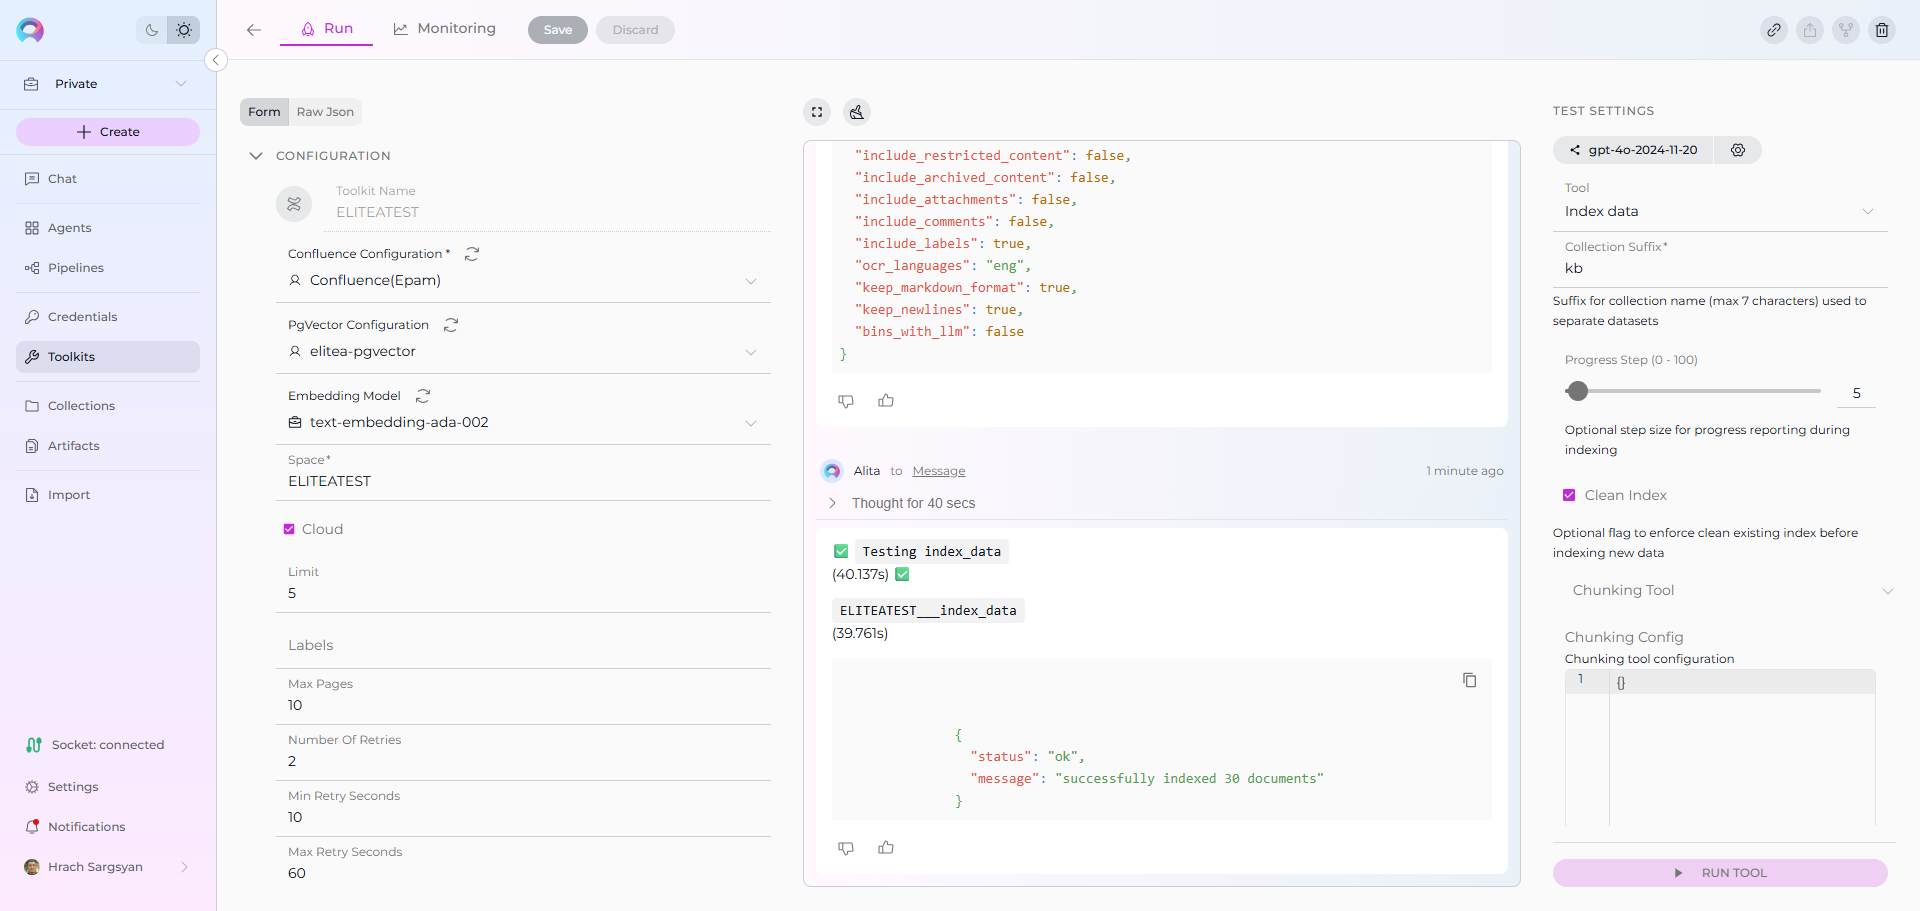Give thumbs up to index_data result
This screenshot has height=911, width=1920.
pyautogui.click(x=886, y=848)
